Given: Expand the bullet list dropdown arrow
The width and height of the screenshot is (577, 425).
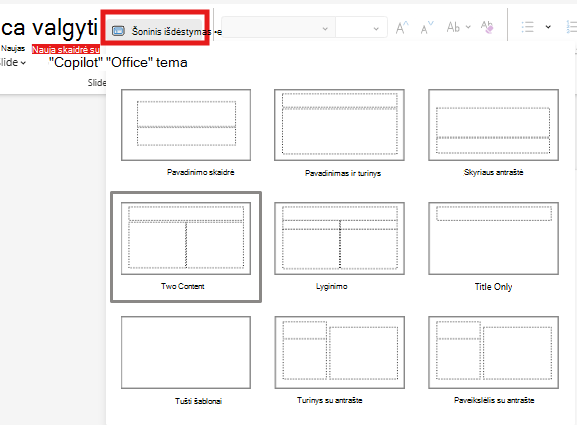Looking at the screenshot, I should (x=548, y=27).
